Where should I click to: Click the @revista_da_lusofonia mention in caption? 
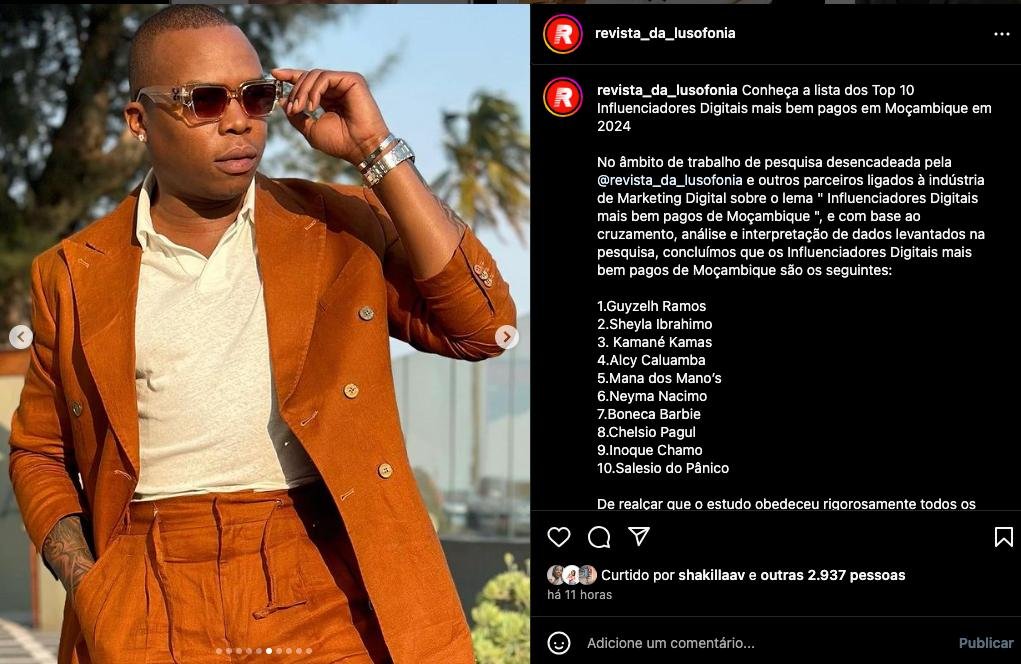coord(669,180)
